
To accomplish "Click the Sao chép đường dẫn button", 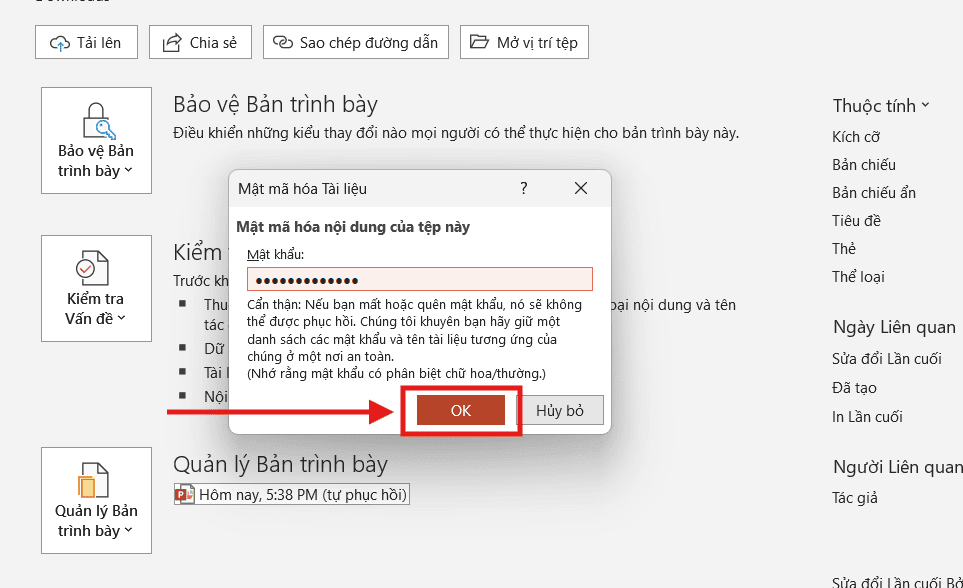I will point(355,42).
